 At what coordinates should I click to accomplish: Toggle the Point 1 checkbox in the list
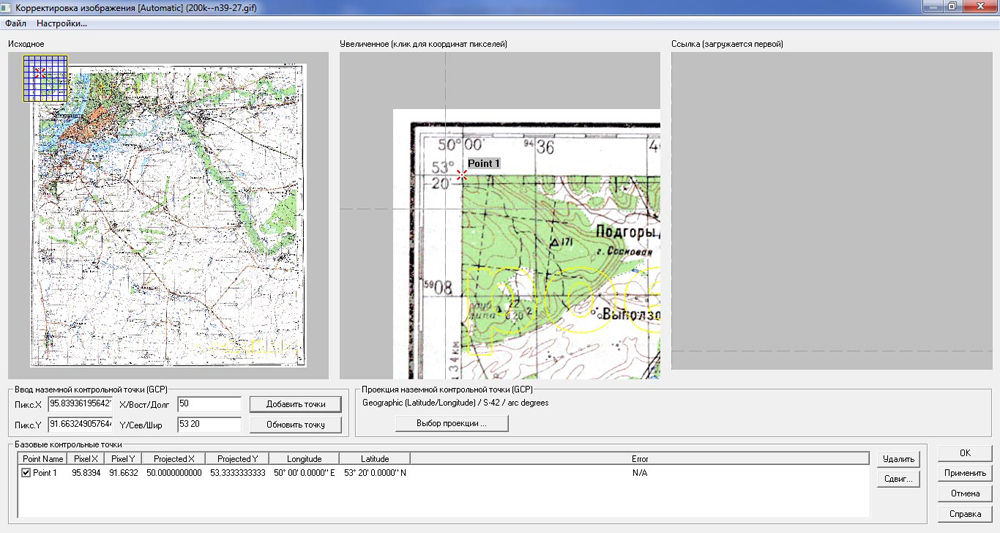pyautogui.click(x=26, y=472)
